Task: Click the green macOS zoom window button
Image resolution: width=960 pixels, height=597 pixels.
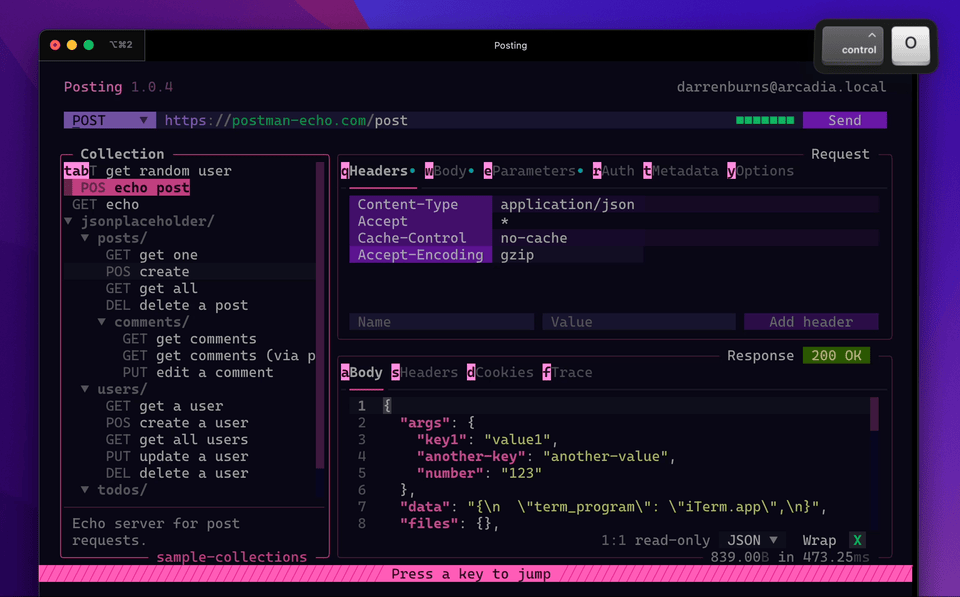Action: point(89,45)
